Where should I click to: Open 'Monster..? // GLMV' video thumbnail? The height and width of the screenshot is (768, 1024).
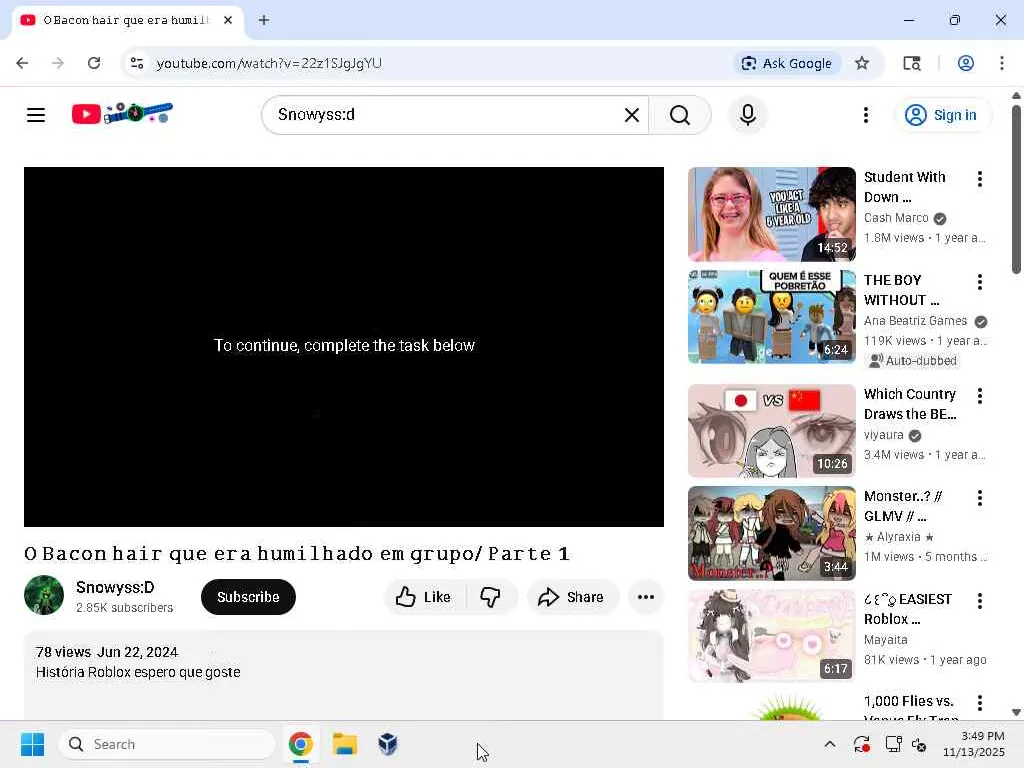772,534
